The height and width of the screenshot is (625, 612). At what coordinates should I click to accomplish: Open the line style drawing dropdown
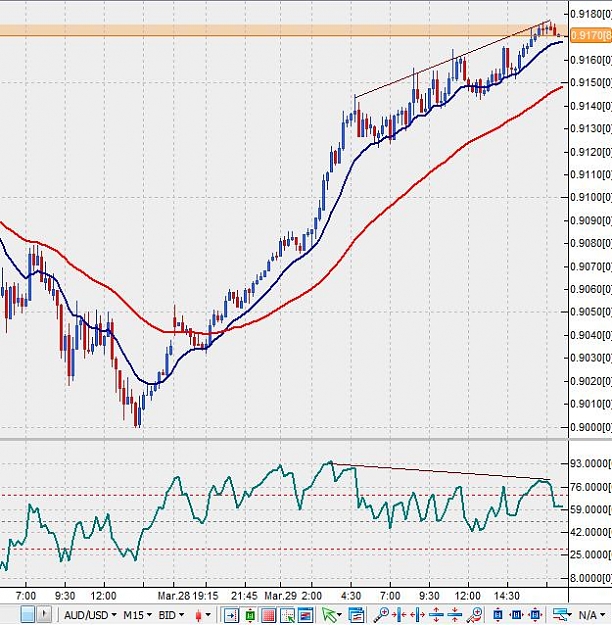click(x=562, y=615)
